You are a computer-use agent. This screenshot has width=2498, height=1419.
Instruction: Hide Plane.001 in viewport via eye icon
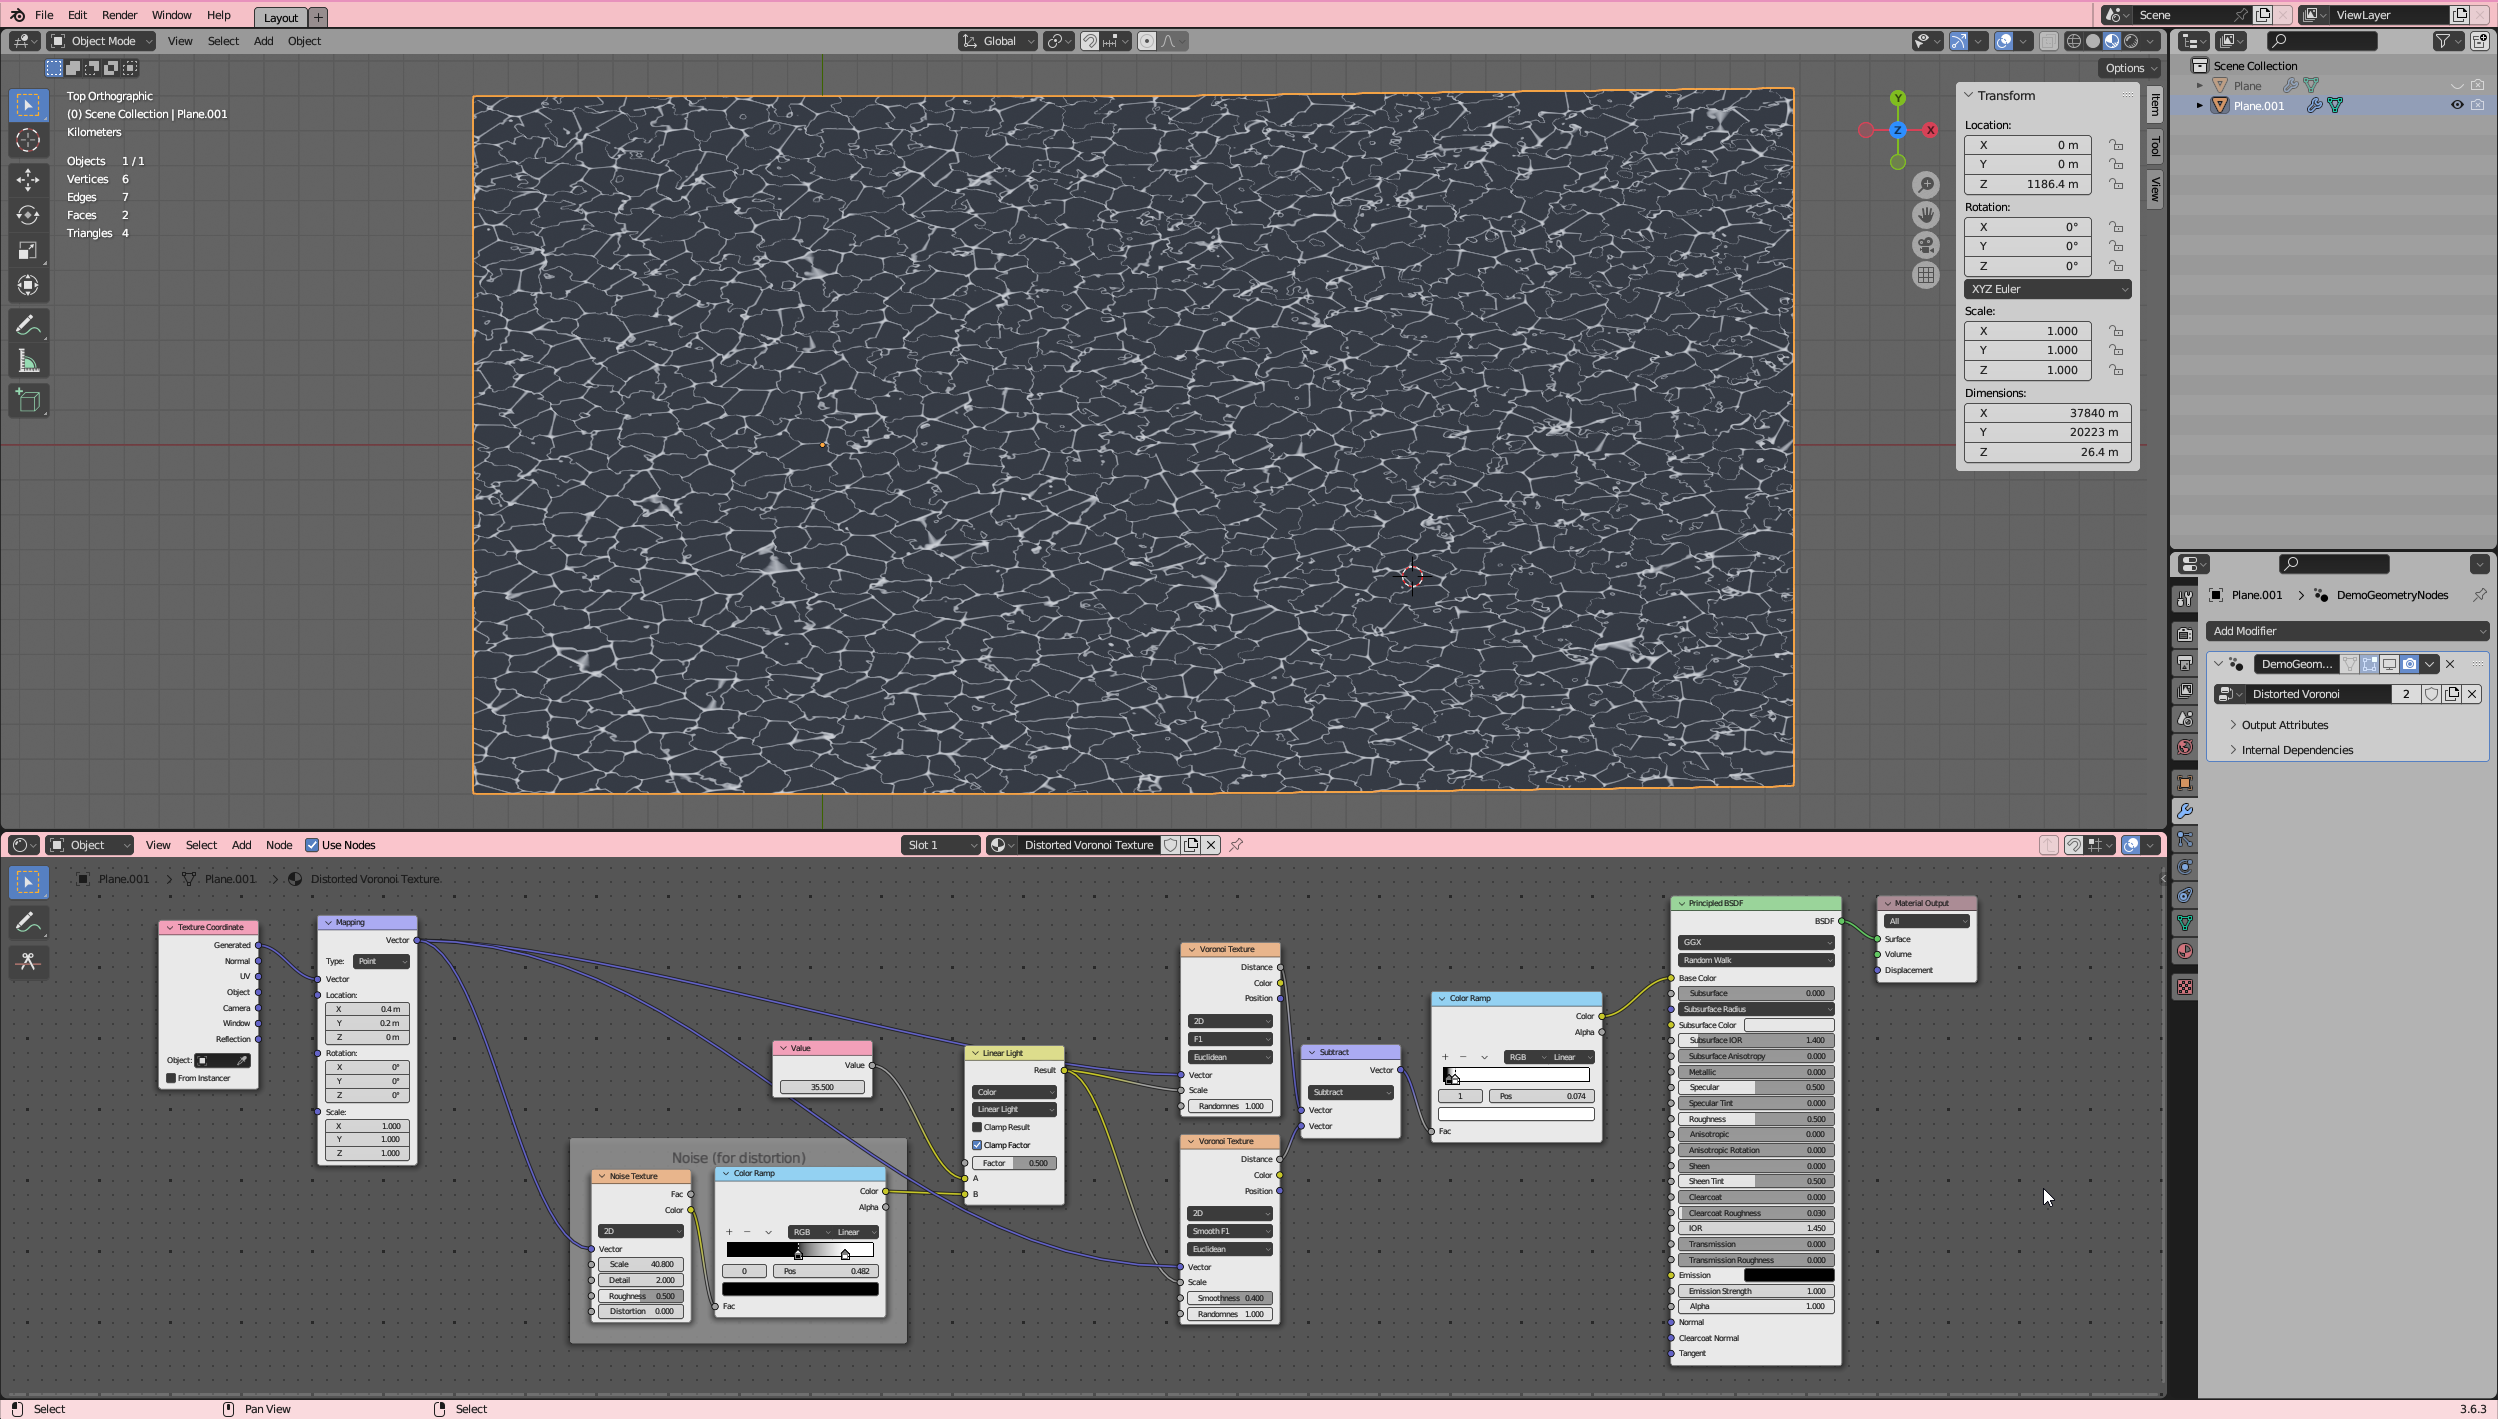pos(2456,105)
